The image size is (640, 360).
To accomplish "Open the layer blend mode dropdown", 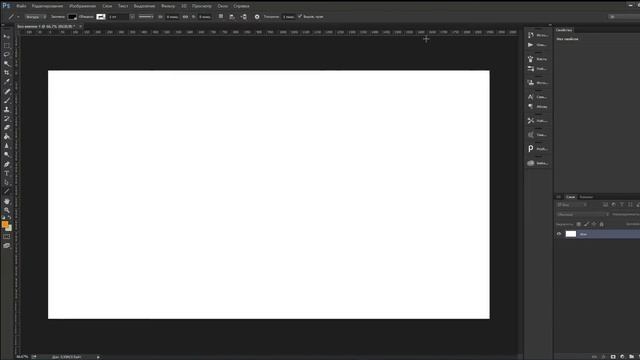I will click(x=582, y=214).
